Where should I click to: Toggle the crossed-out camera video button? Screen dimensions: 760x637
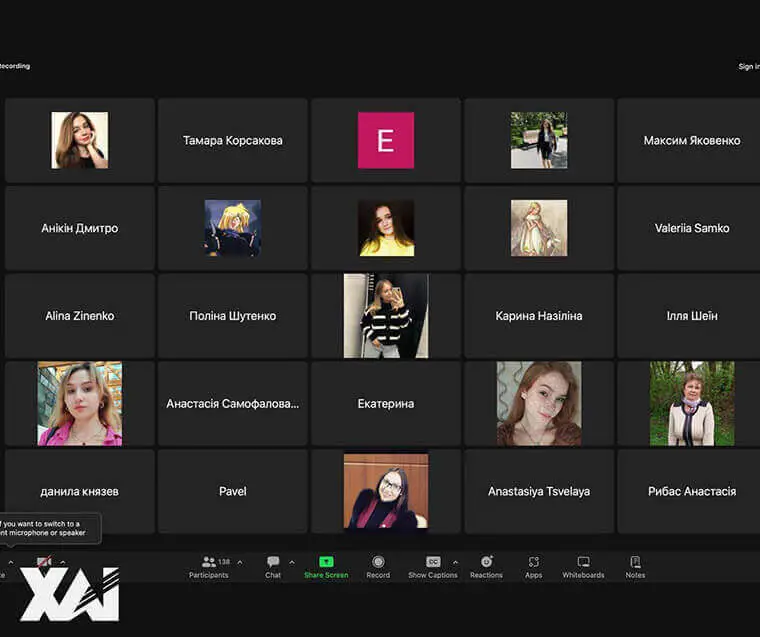pos(44,563)
